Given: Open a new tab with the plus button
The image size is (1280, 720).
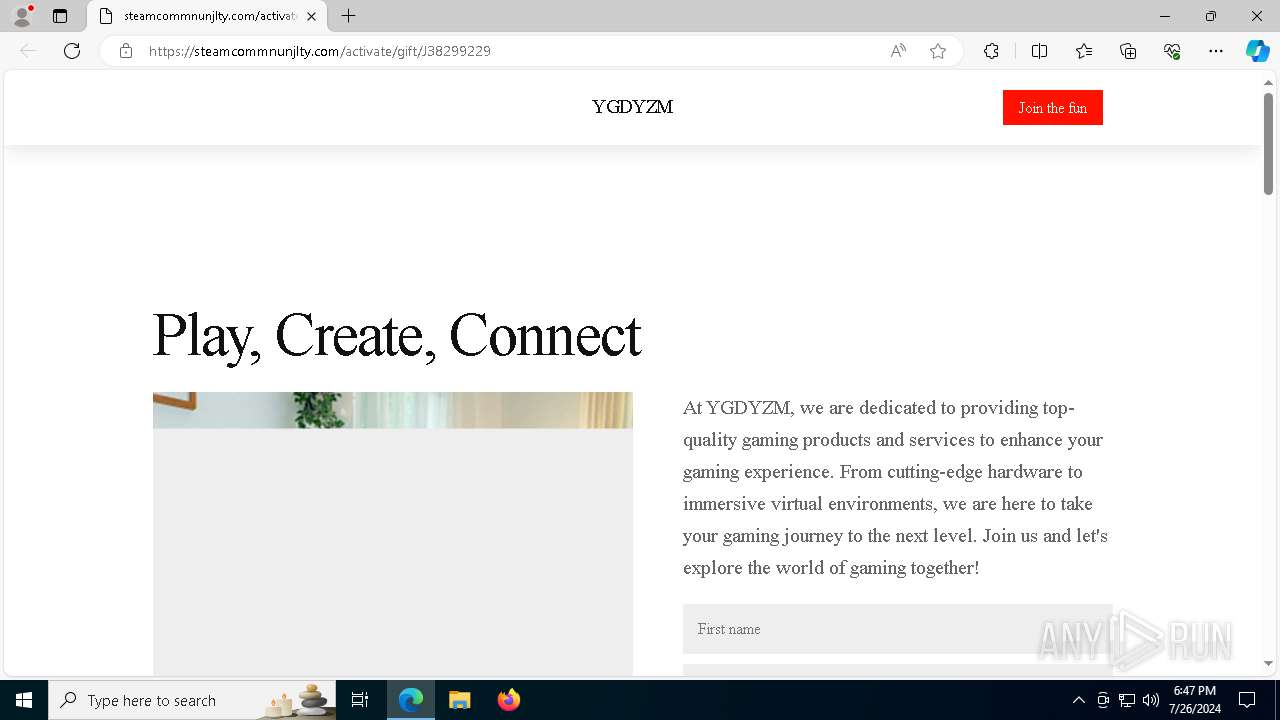Looking at the screenshot, I should coord(348,16).
